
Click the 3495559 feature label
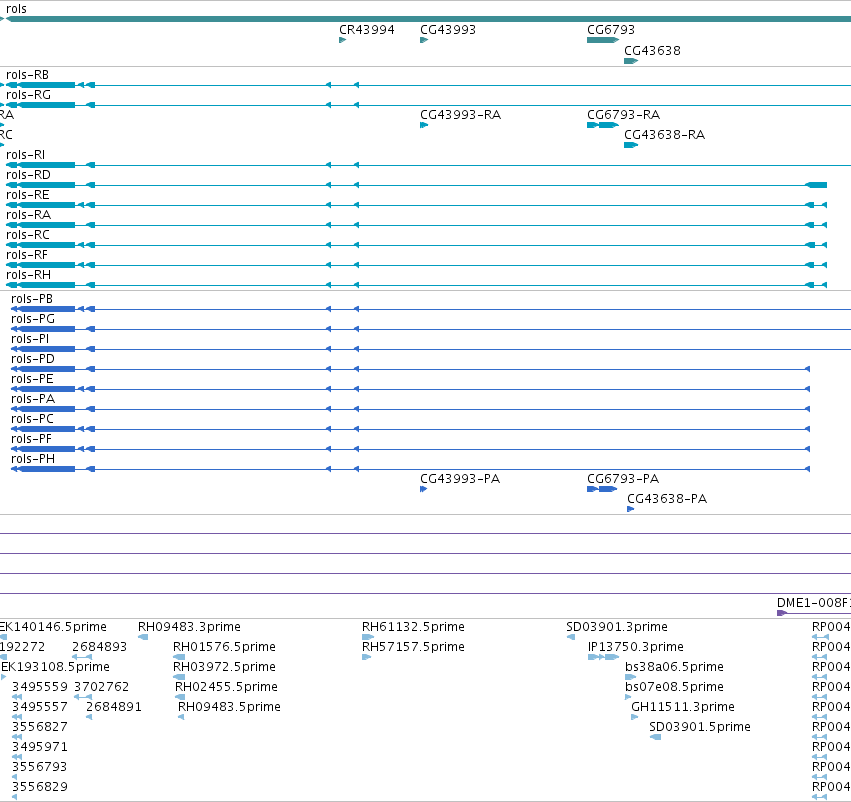click(40, 686)
